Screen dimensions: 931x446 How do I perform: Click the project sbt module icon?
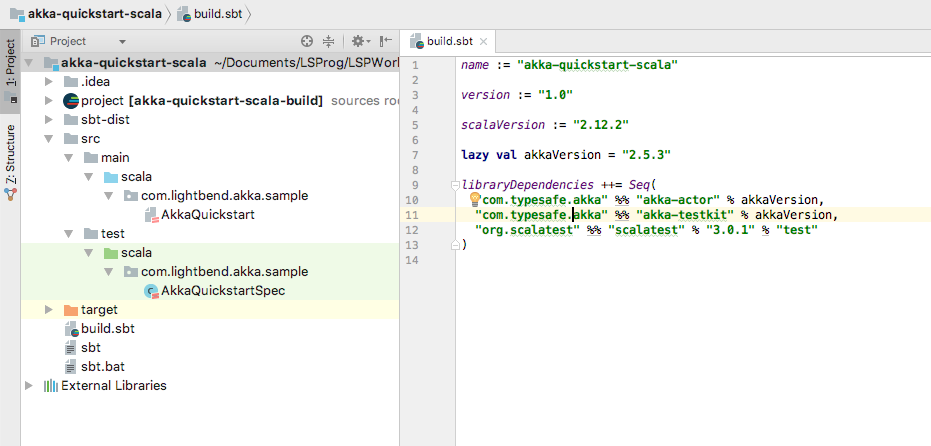(x=71, y=101)
